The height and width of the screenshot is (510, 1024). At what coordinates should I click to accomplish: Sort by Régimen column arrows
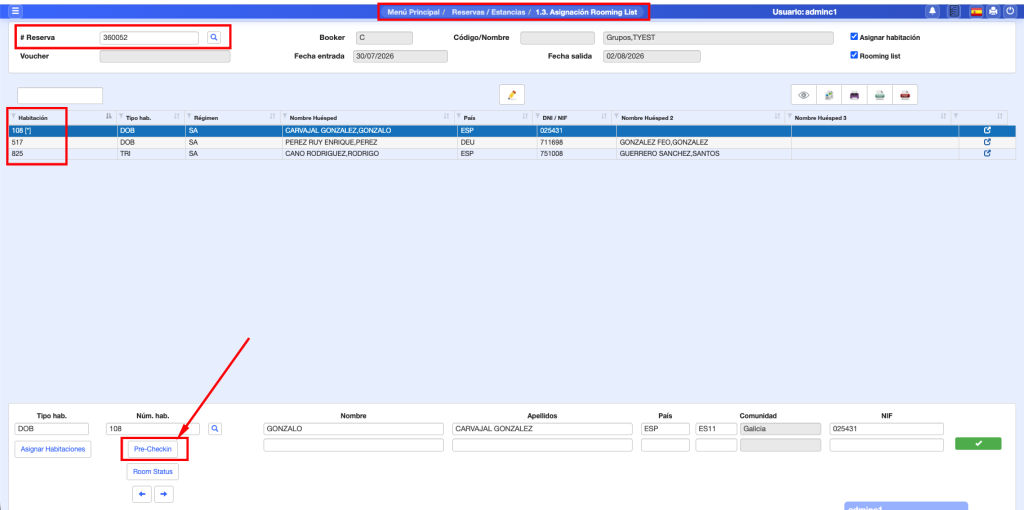pyautogui.click(x=272, y=116)
